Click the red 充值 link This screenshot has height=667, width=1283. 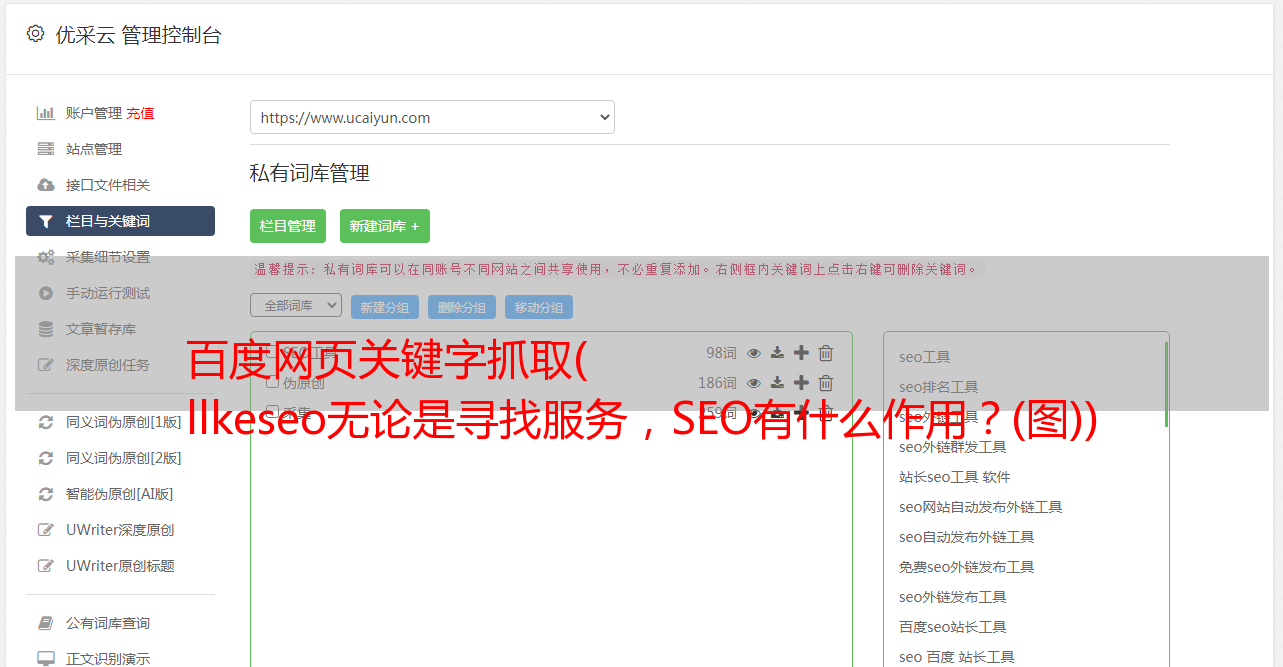coord(140,113)
